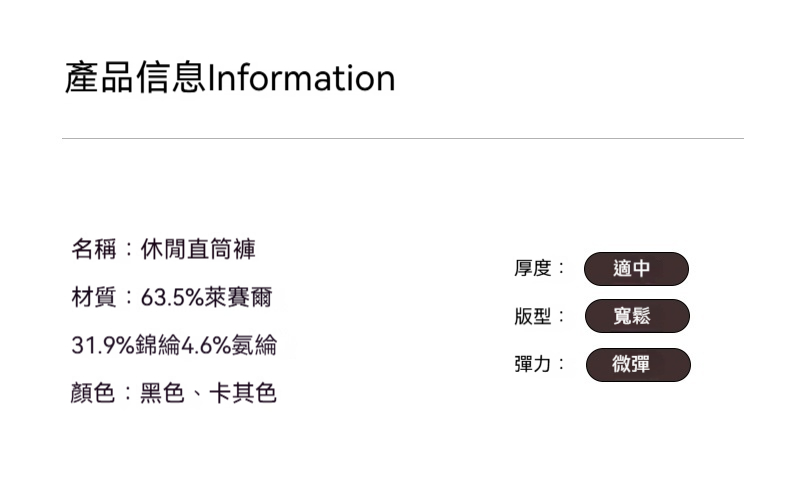Click the 4.6%氨綸 text
Screen dimensions: 790x487
(229, 345)
